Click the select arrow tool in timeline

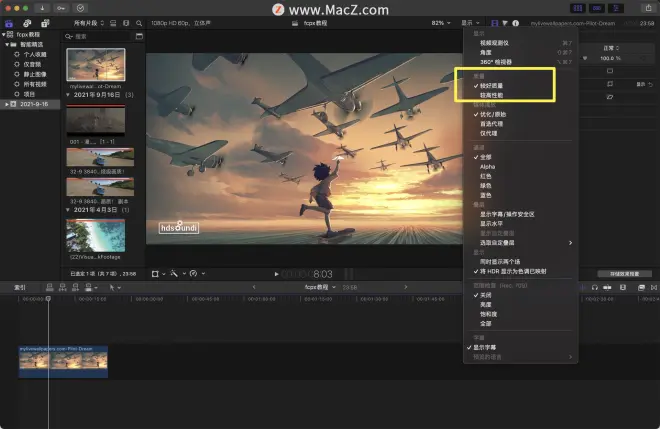(x=112, y=288)
